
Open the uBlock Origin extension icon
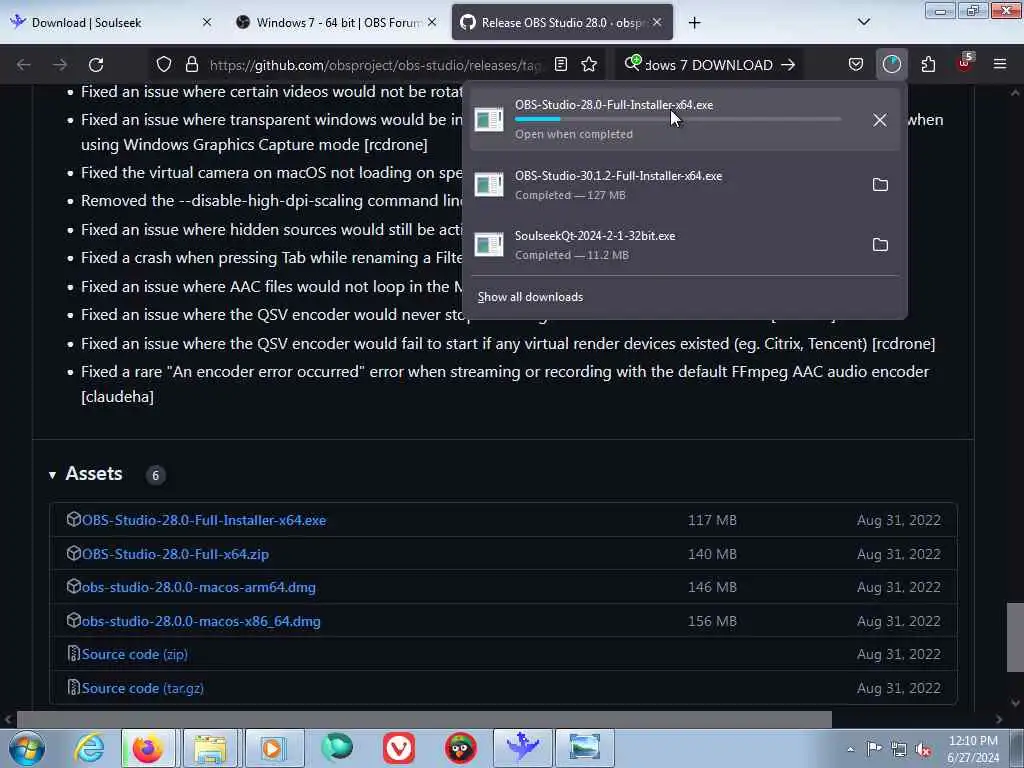point(965,63)
